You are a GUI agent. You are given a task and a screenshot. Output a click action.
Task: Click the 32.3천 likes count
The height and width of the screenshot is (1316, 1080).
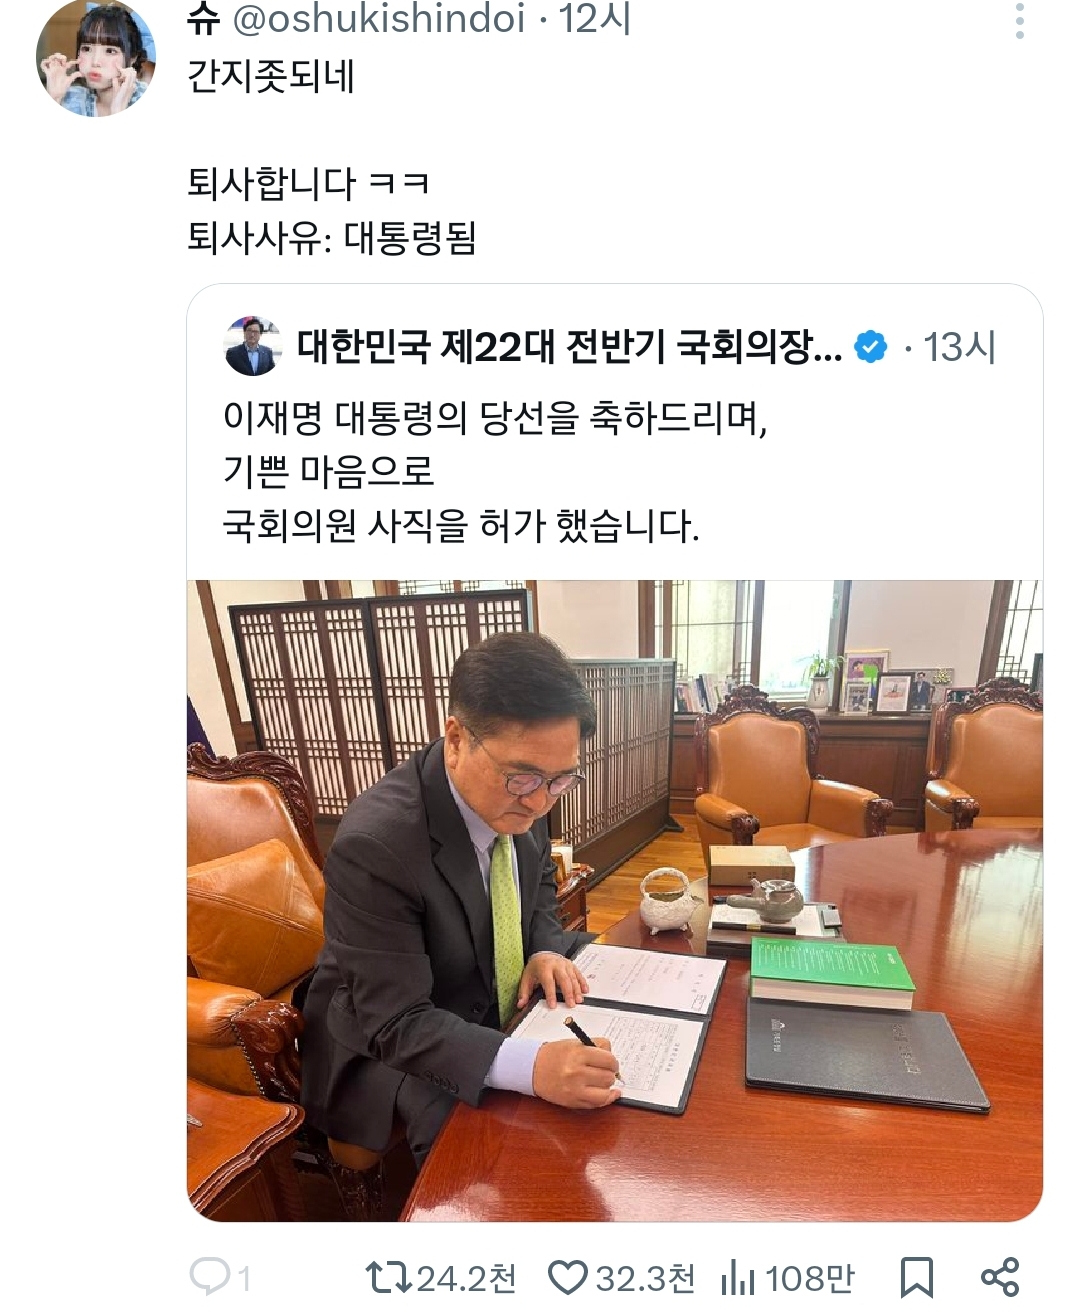(646, 1278)
